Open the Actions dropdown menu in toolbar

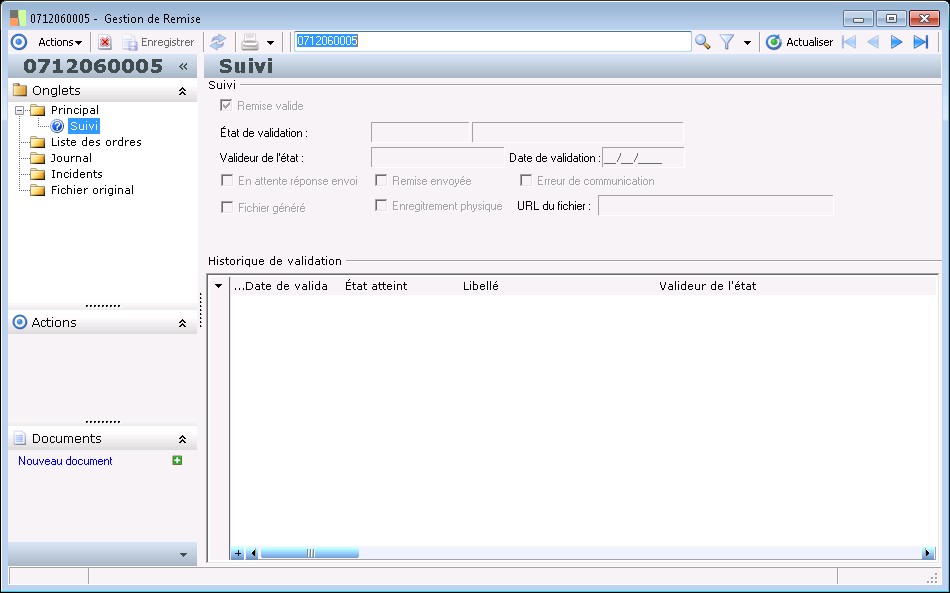(x=60, y=42)
